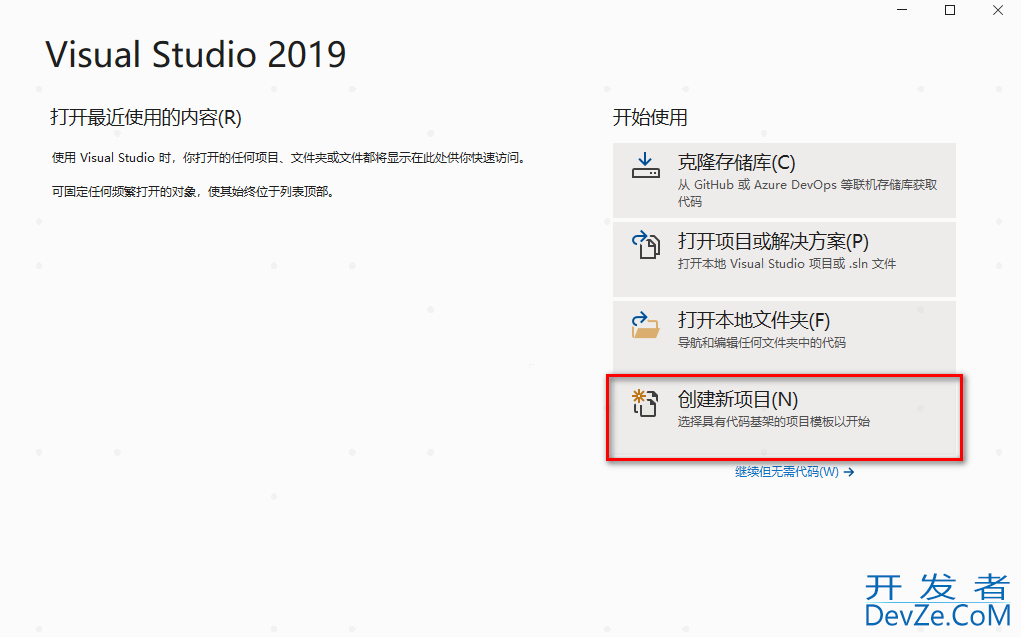Close the Visual Studio start window
The width and height of the screenshot is (1021, 637).
997,10
